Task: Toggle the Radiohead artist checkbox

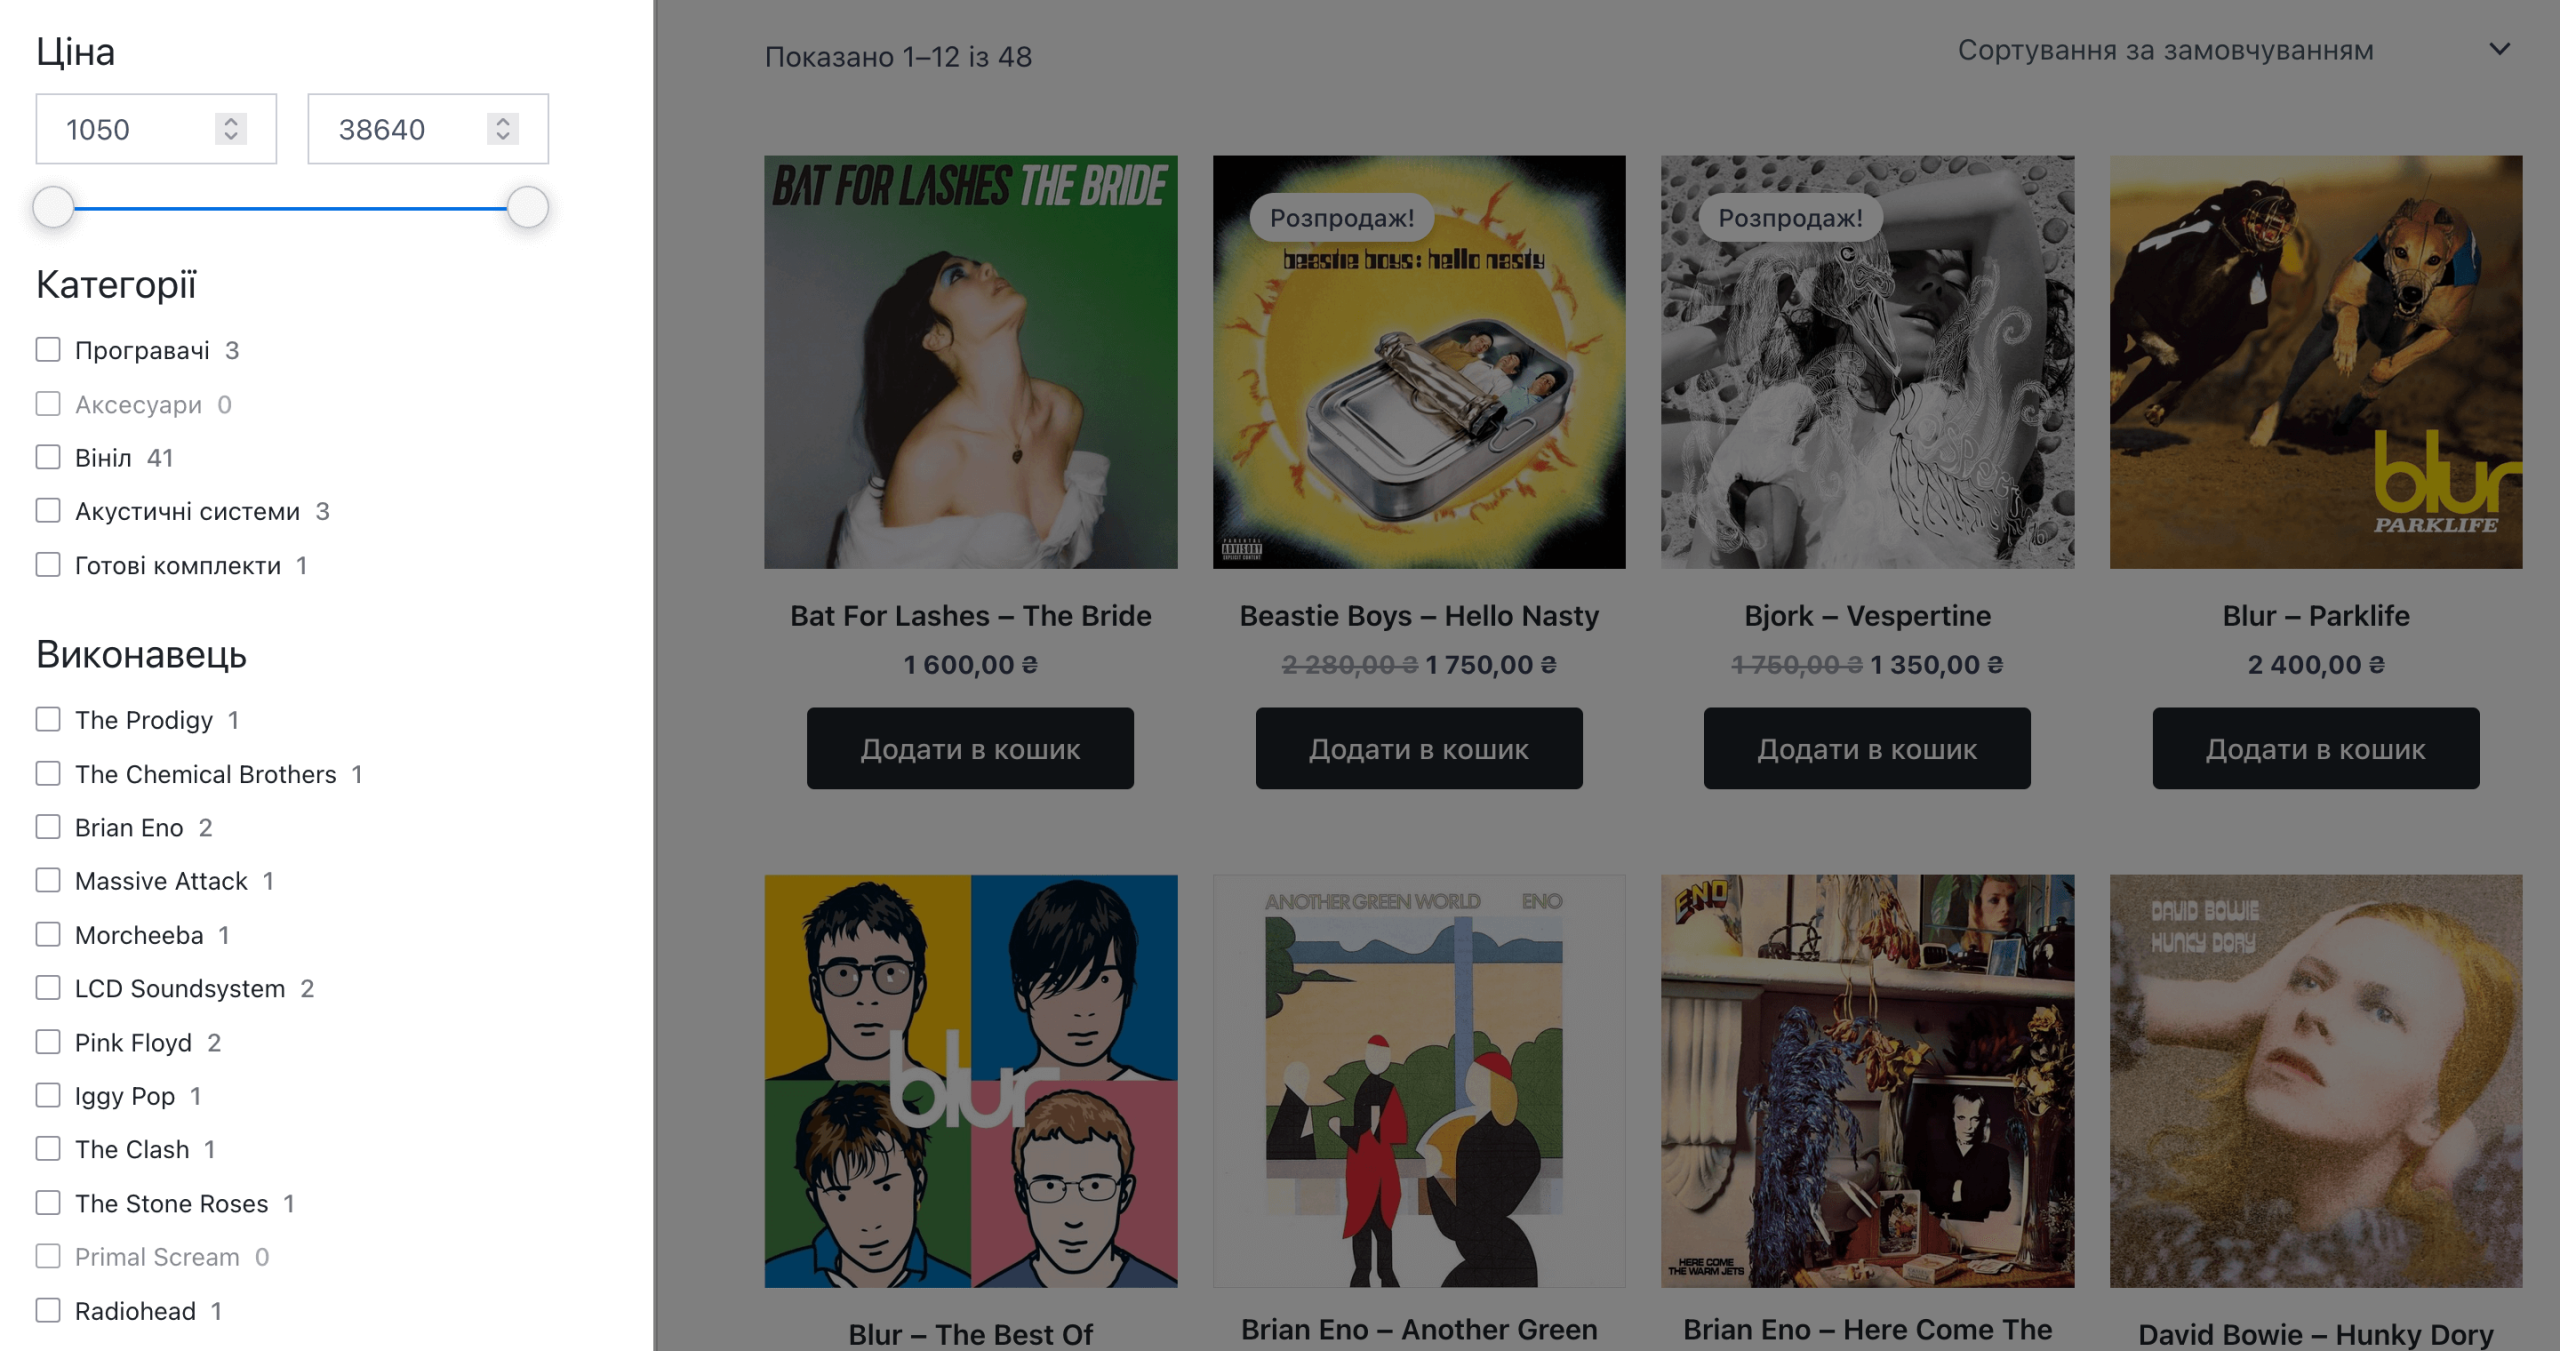Action: (x=48, y=1310)
